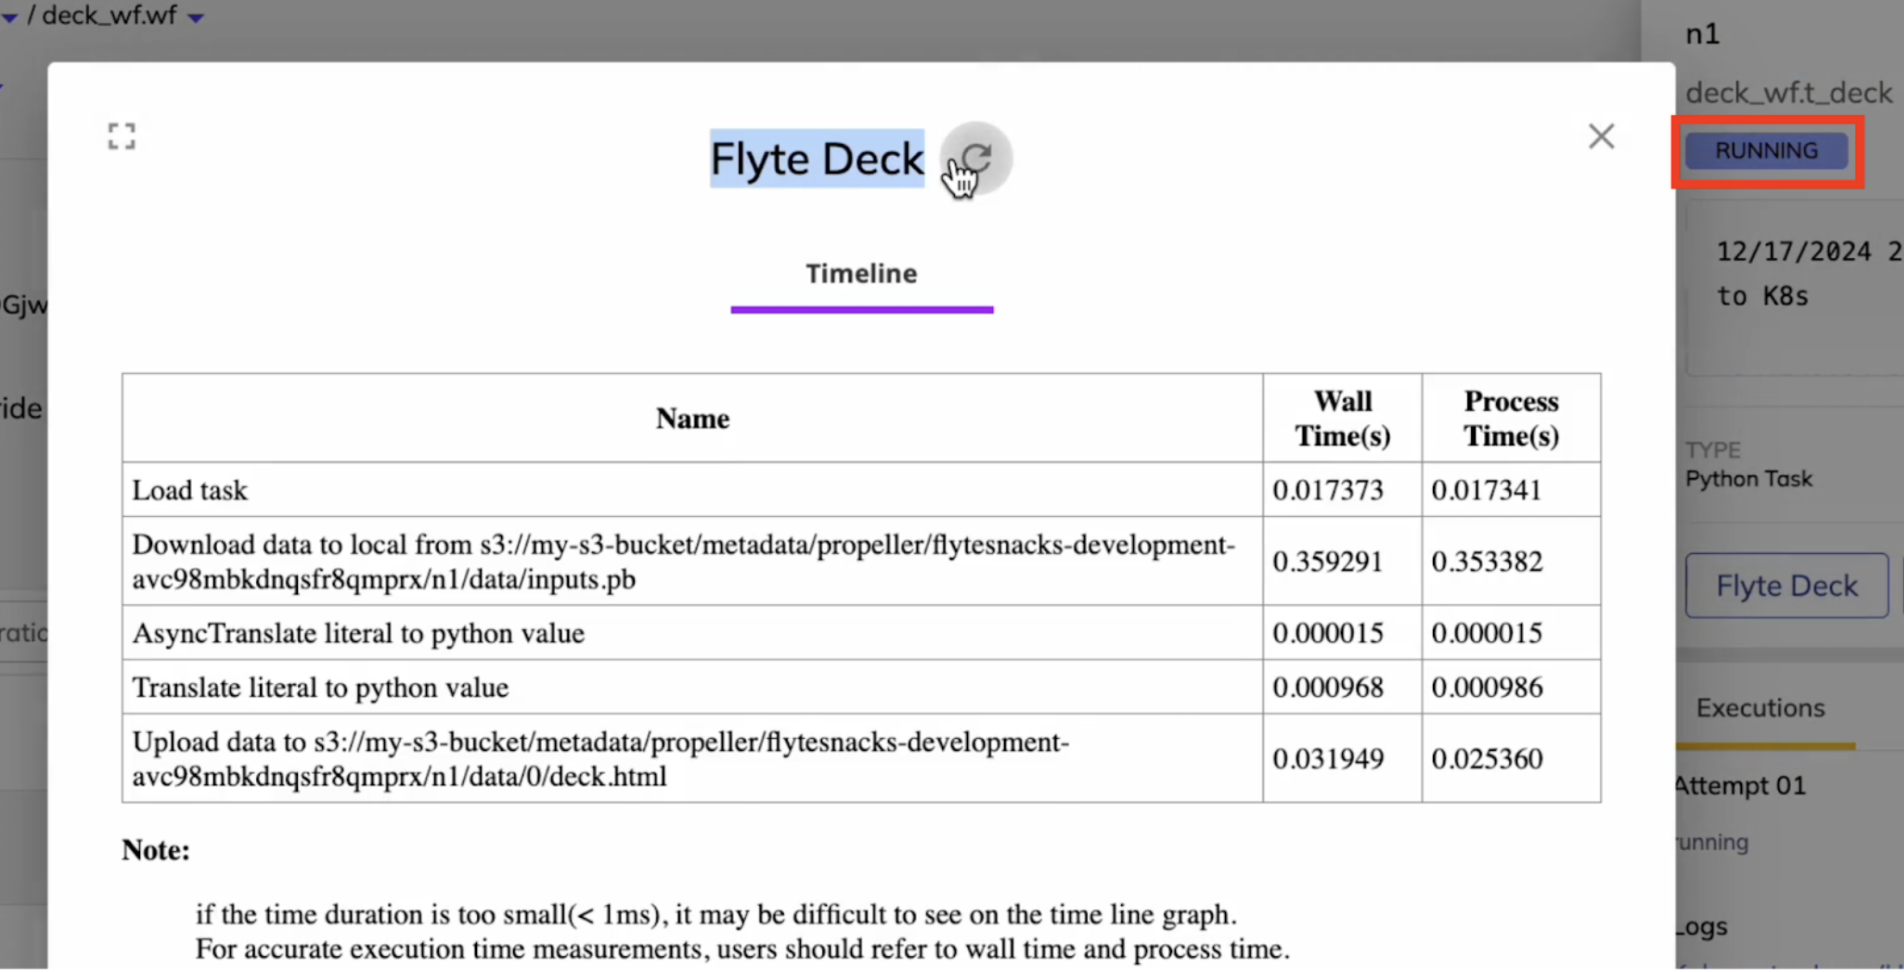Open the dropdown arrow after deck_wf.wf

click(196, 17)
